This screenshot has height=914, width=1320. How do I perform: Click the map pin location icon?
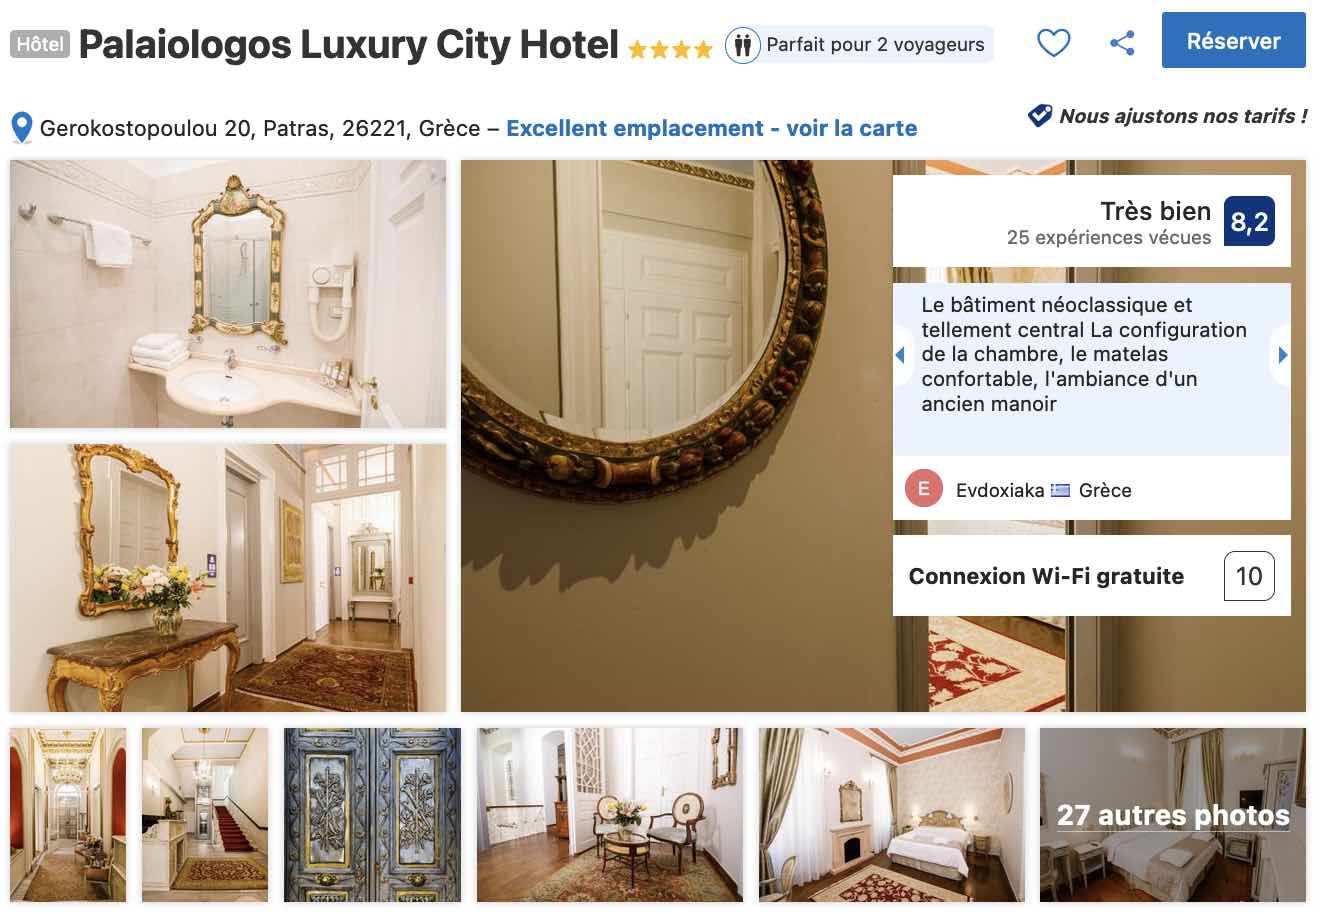point(21,128)
